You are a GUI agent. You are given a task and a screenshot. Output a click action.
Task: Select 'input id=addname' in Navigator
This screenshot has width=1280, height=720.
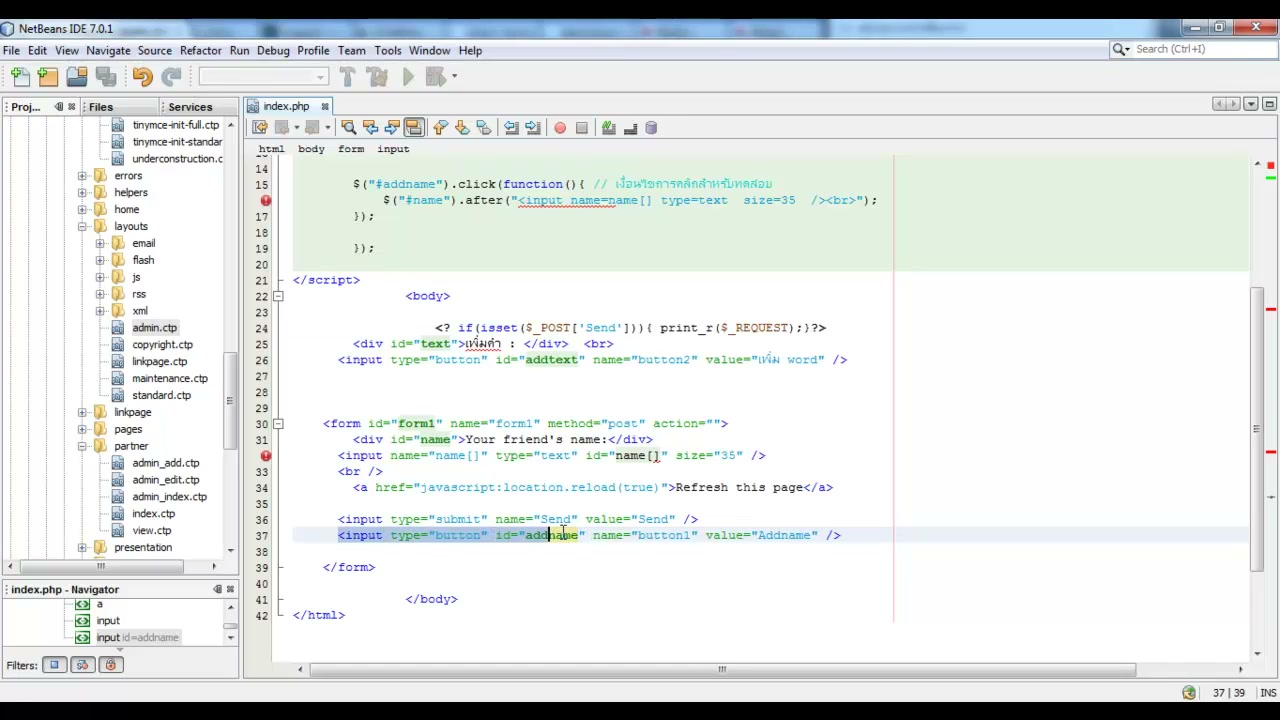pyautogui.click(x=137, y=638)
